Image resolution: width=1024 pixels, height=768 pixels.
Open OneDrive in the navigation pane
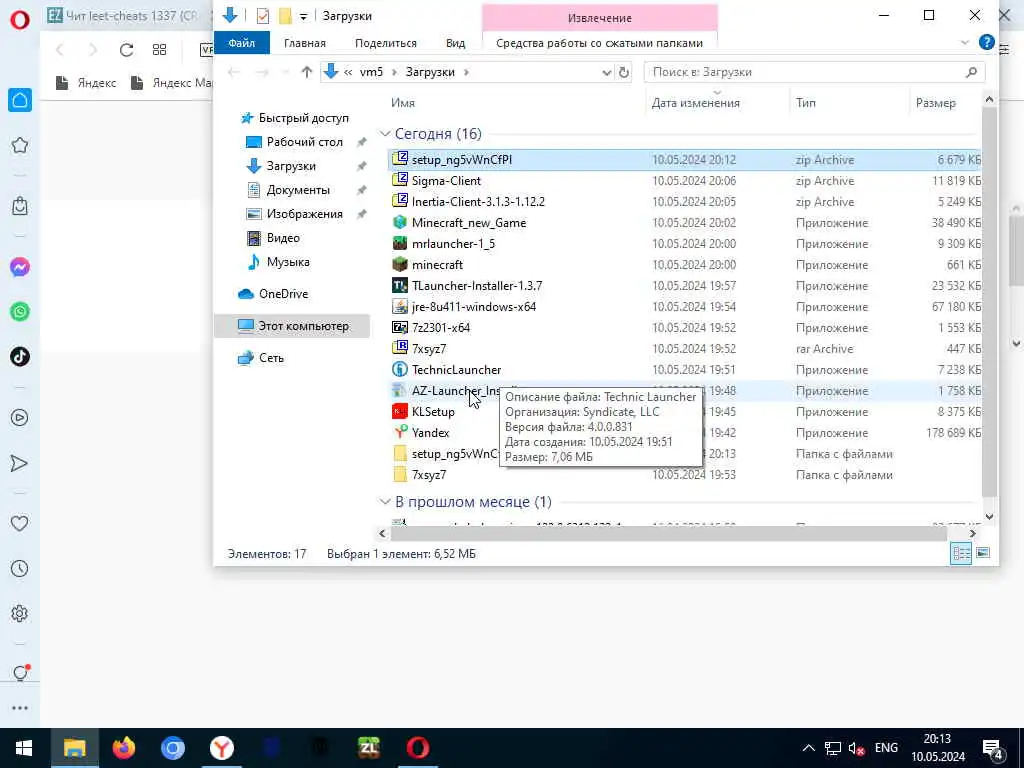coord(283,294)
